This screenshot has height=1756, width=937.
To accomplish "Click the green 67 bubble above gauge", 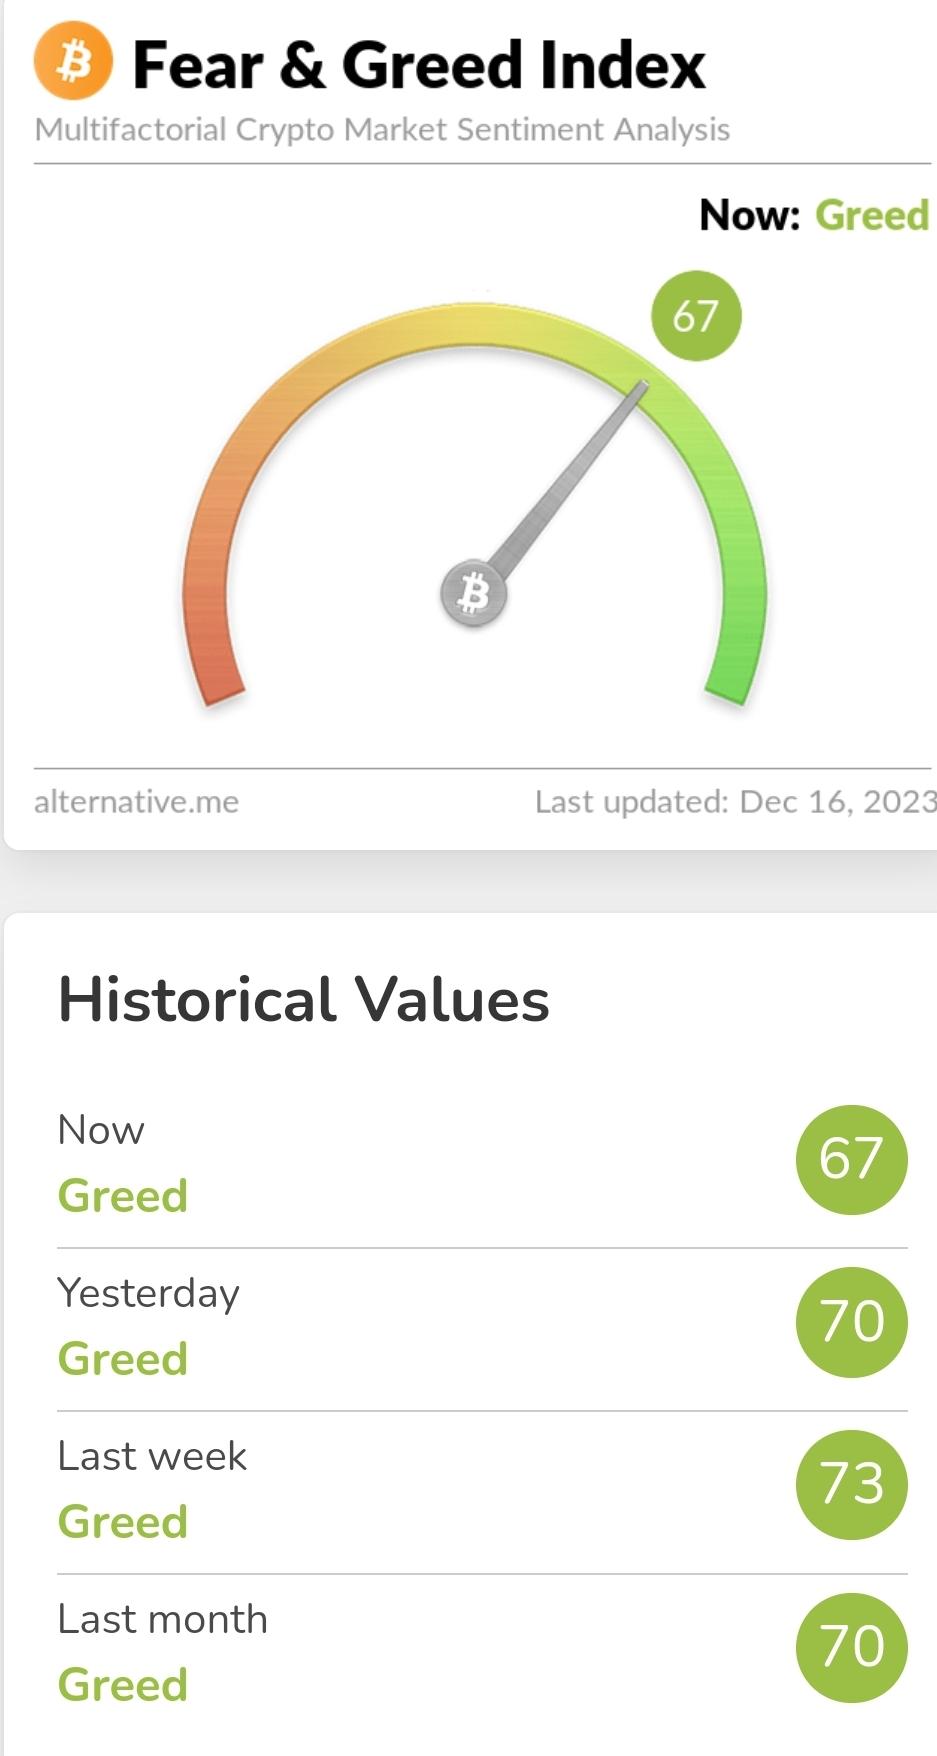I will tap(696, 316).
